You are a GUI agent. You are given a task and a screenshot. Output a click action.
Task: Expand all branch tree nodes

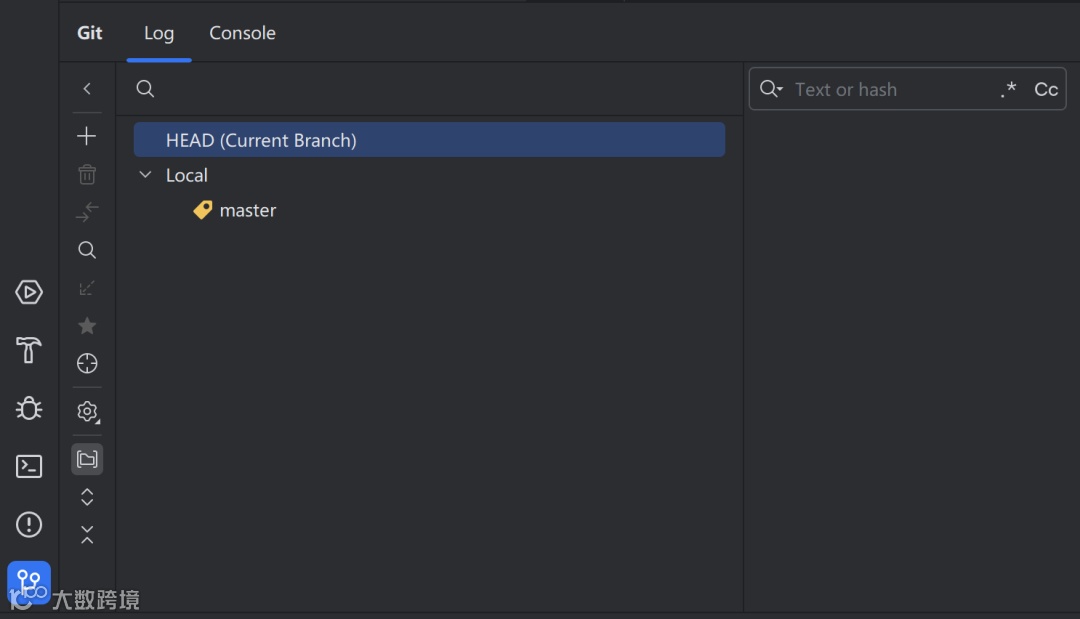click(x=87, y=497)
